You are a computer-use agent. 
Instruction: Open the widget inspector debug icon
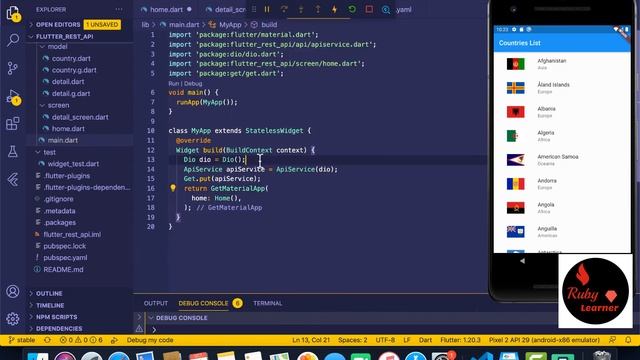tap(386, 9)
